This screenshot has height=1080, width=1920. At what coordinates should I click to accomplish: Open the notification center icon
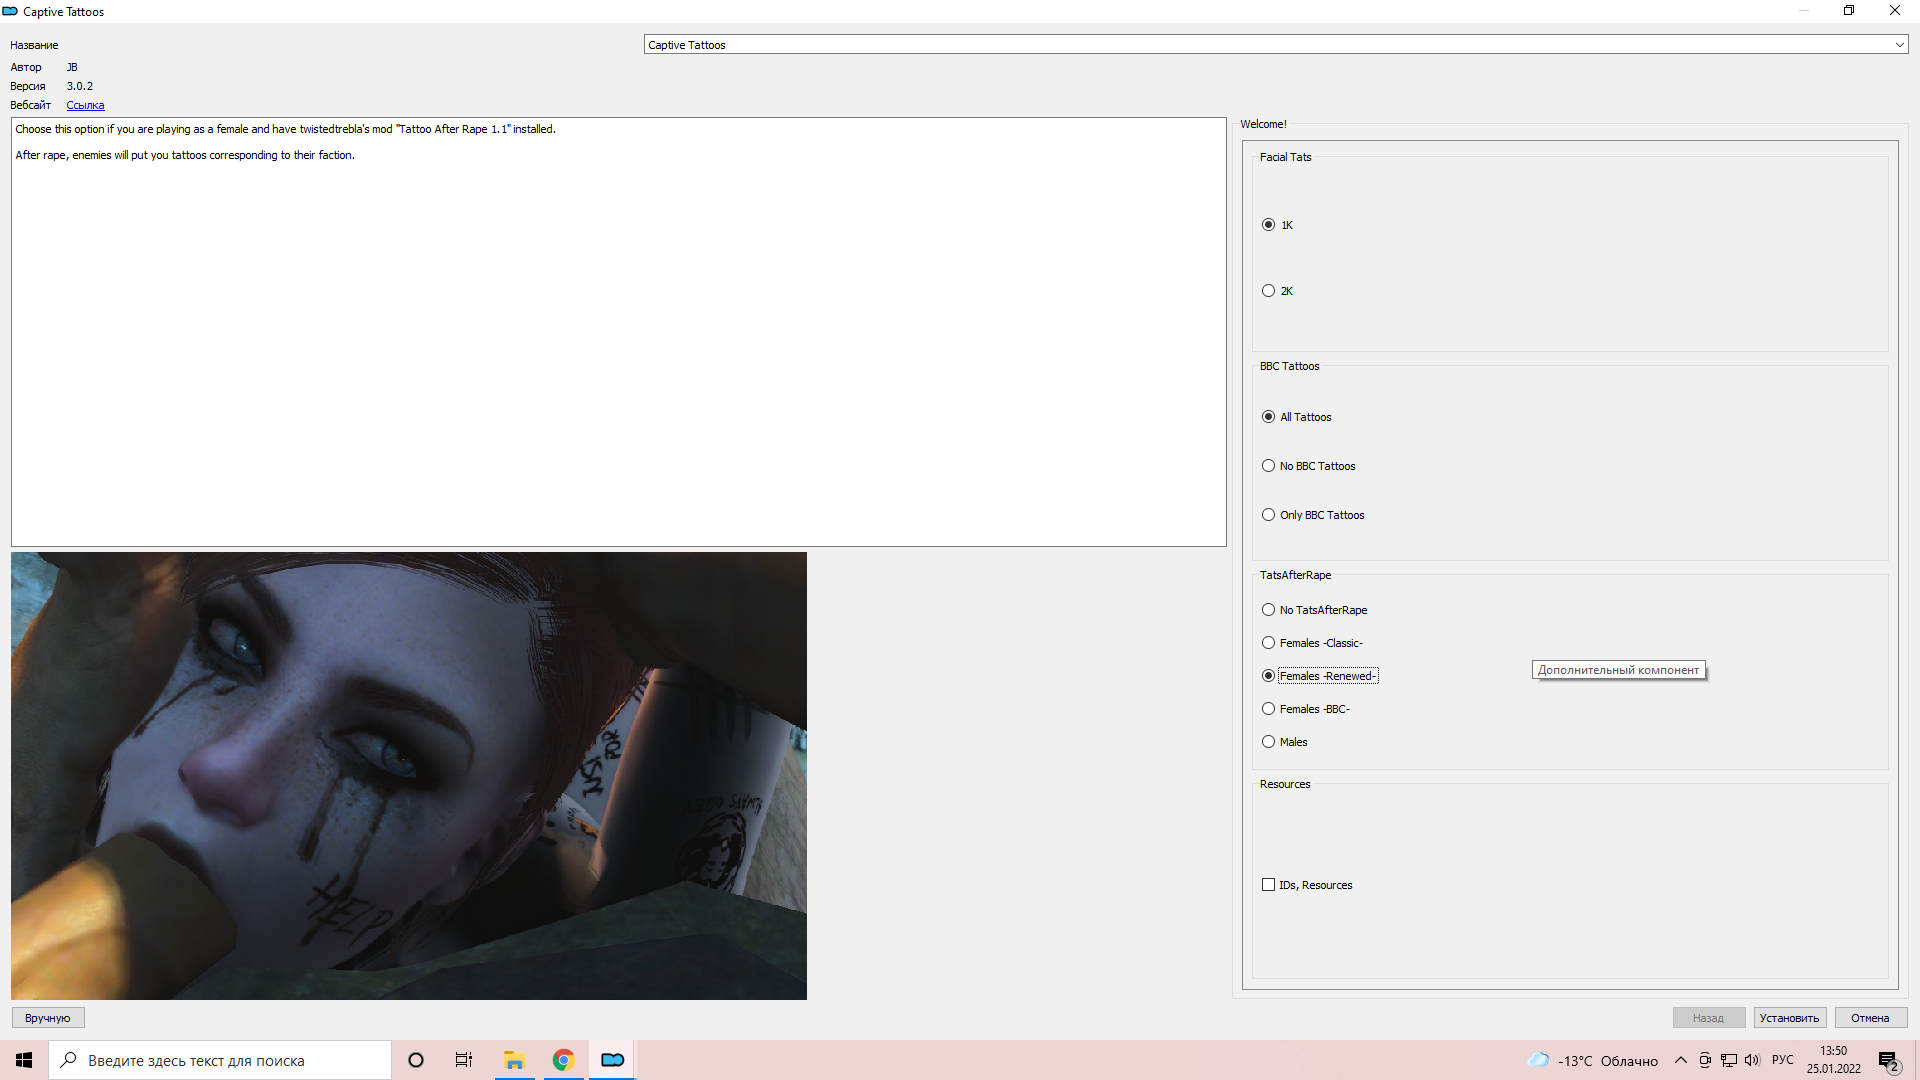1888,1061
